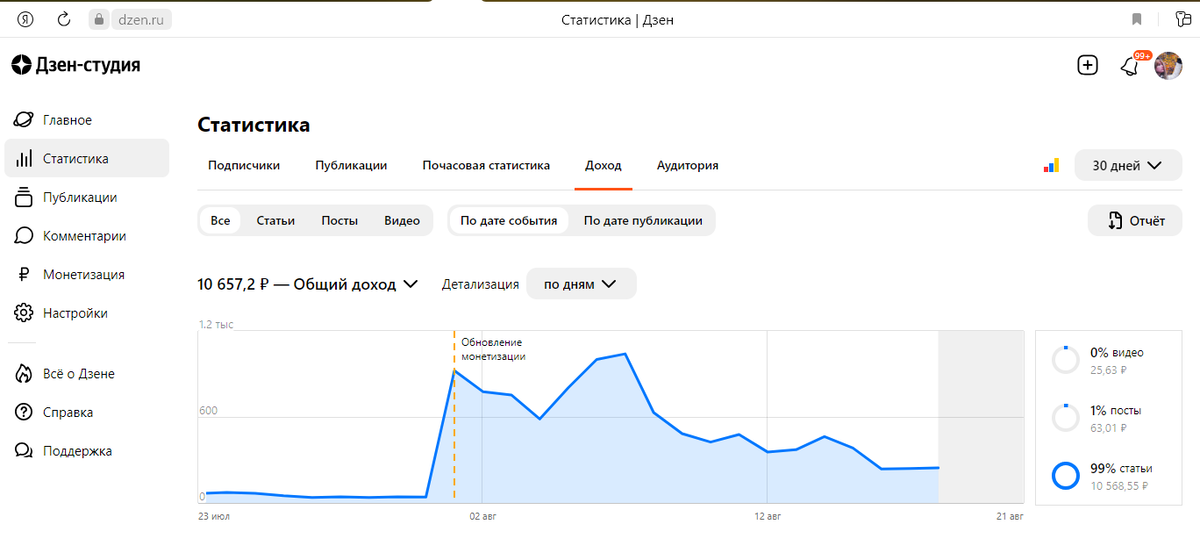Switch to the statistics Публикации tab
The image size is (1200, 553).
pyautogui.click(x=351, y=166)
